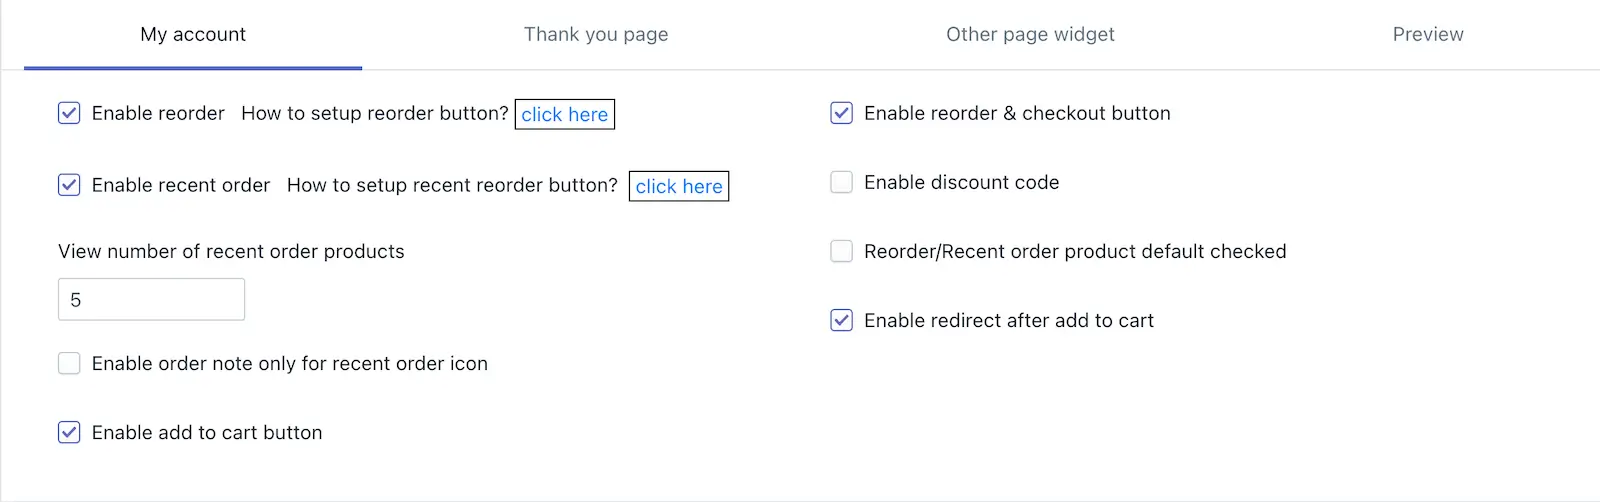Viewport: 1600px width, 502px height.
Task: Uncheck Enable reorder & checkout button
Action: coord(842,113)
